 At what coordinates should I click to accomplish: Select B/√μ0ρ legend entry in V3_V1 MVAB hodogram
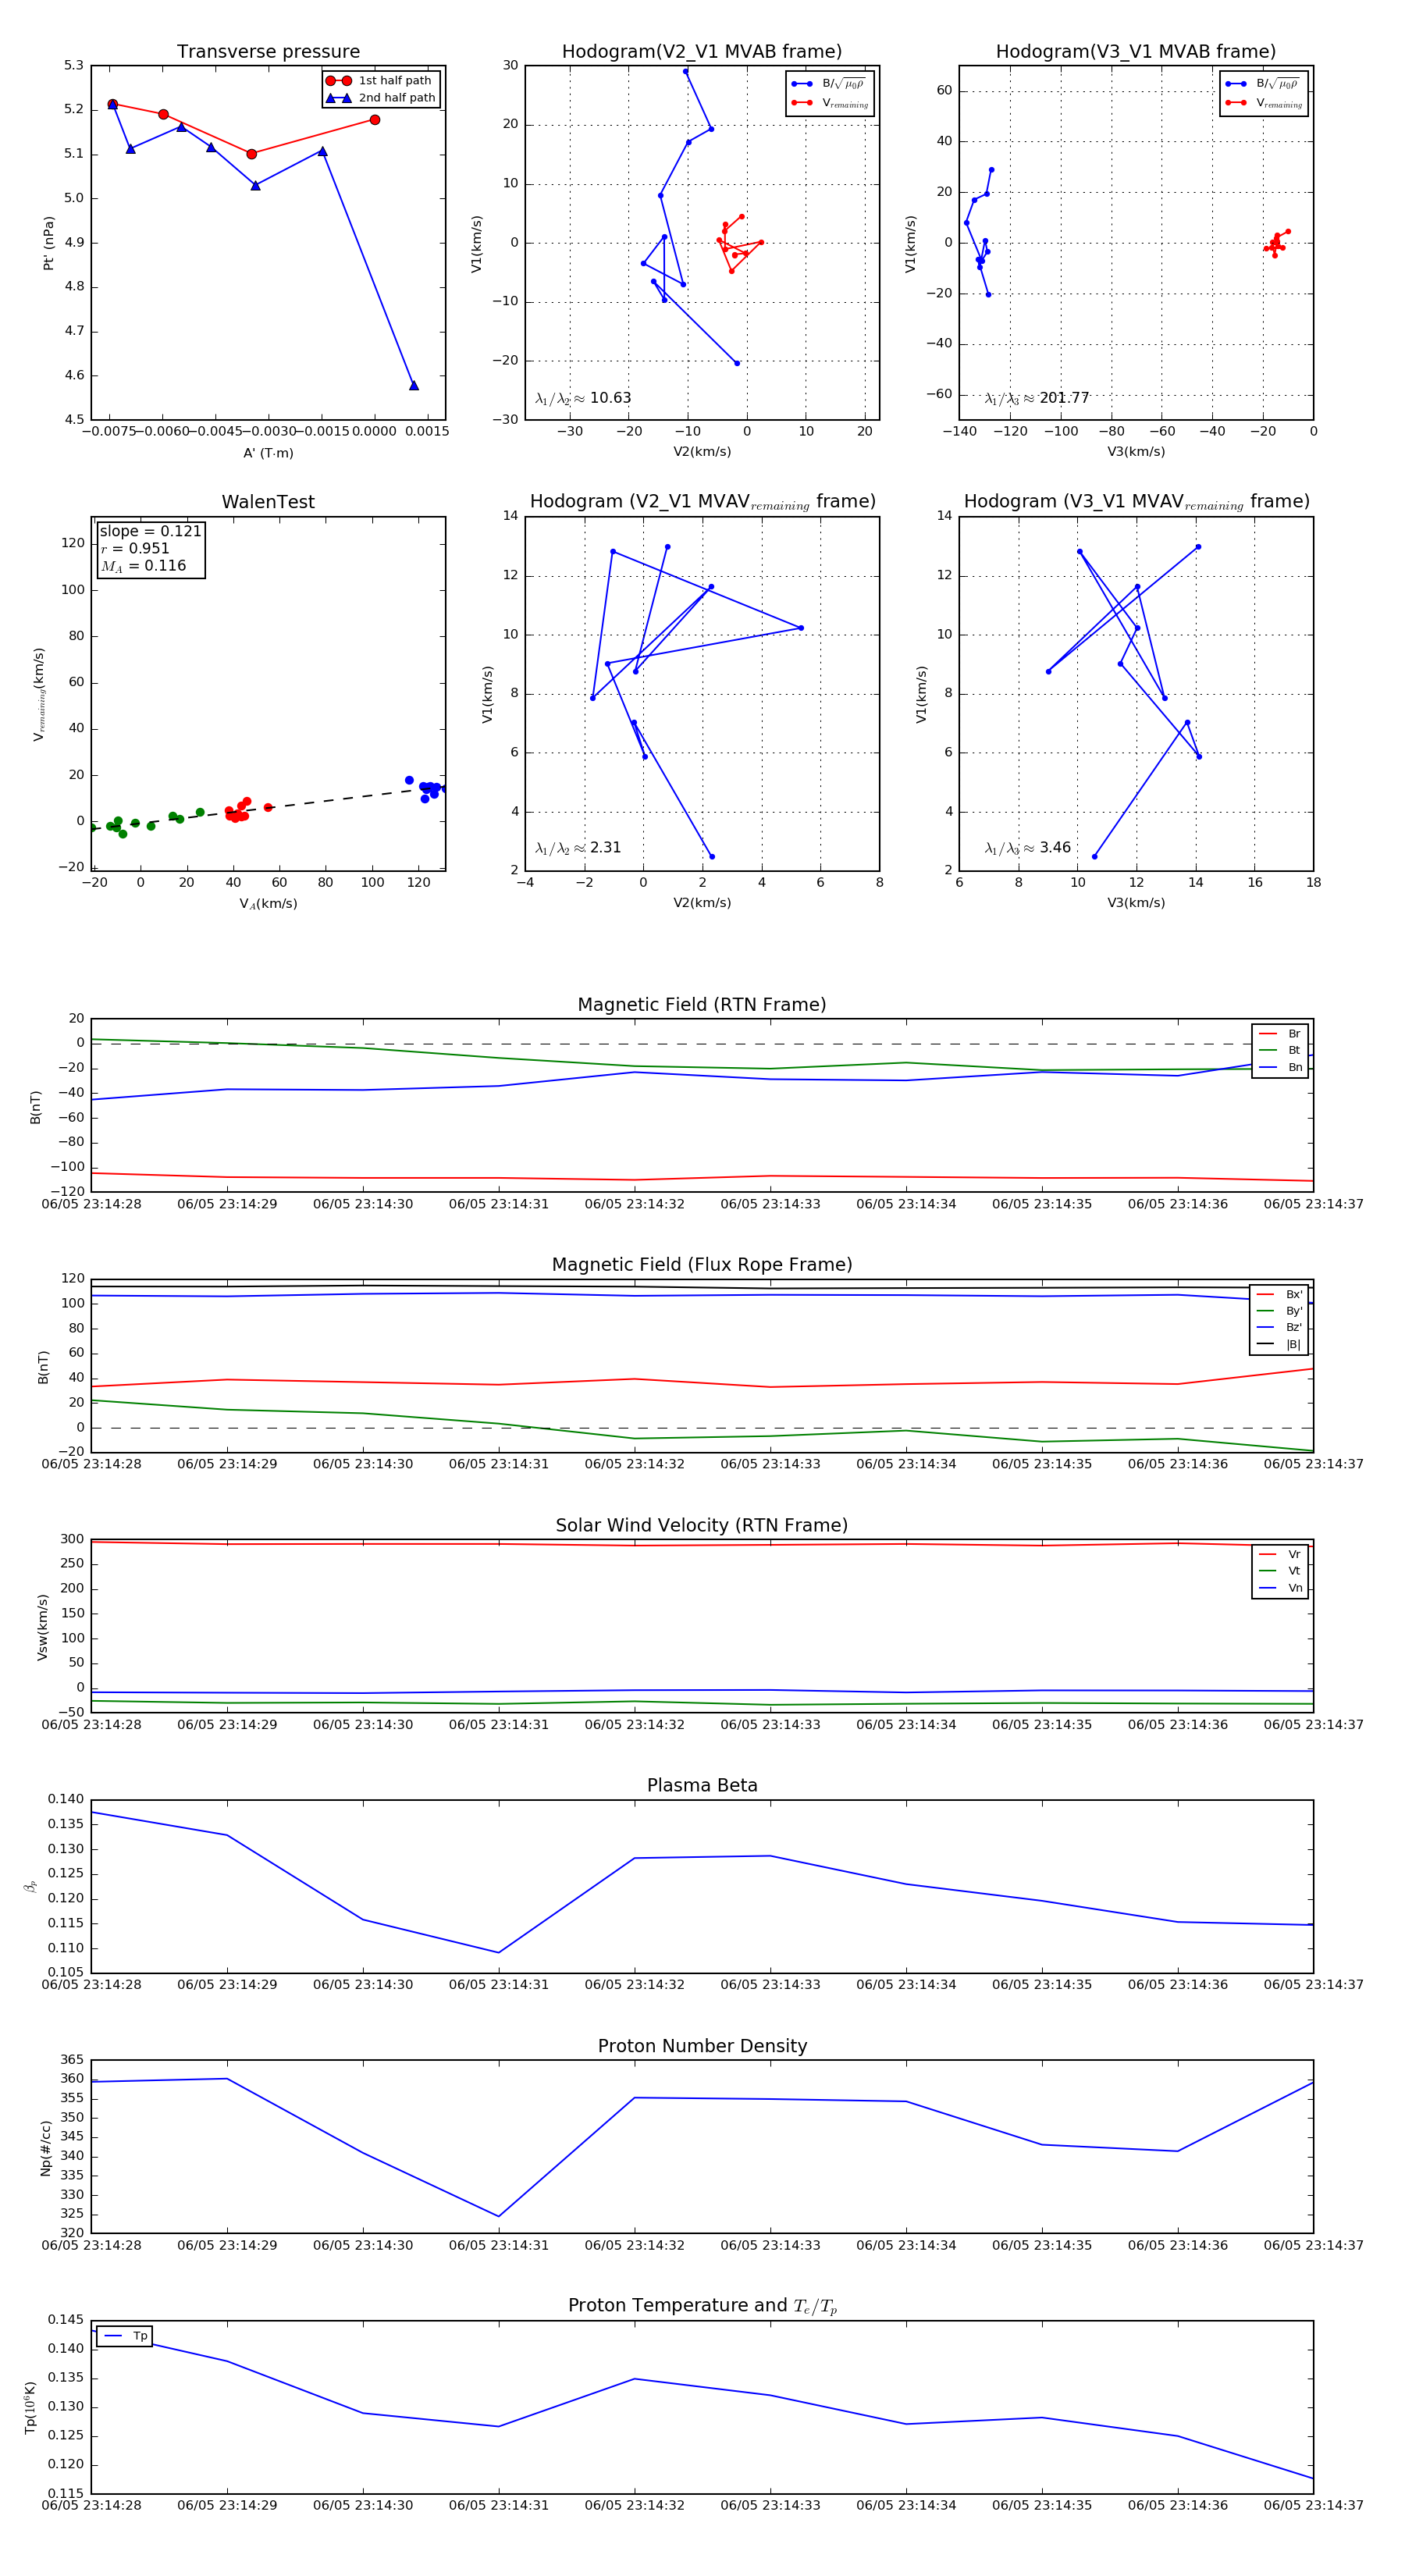point(1264,84)
